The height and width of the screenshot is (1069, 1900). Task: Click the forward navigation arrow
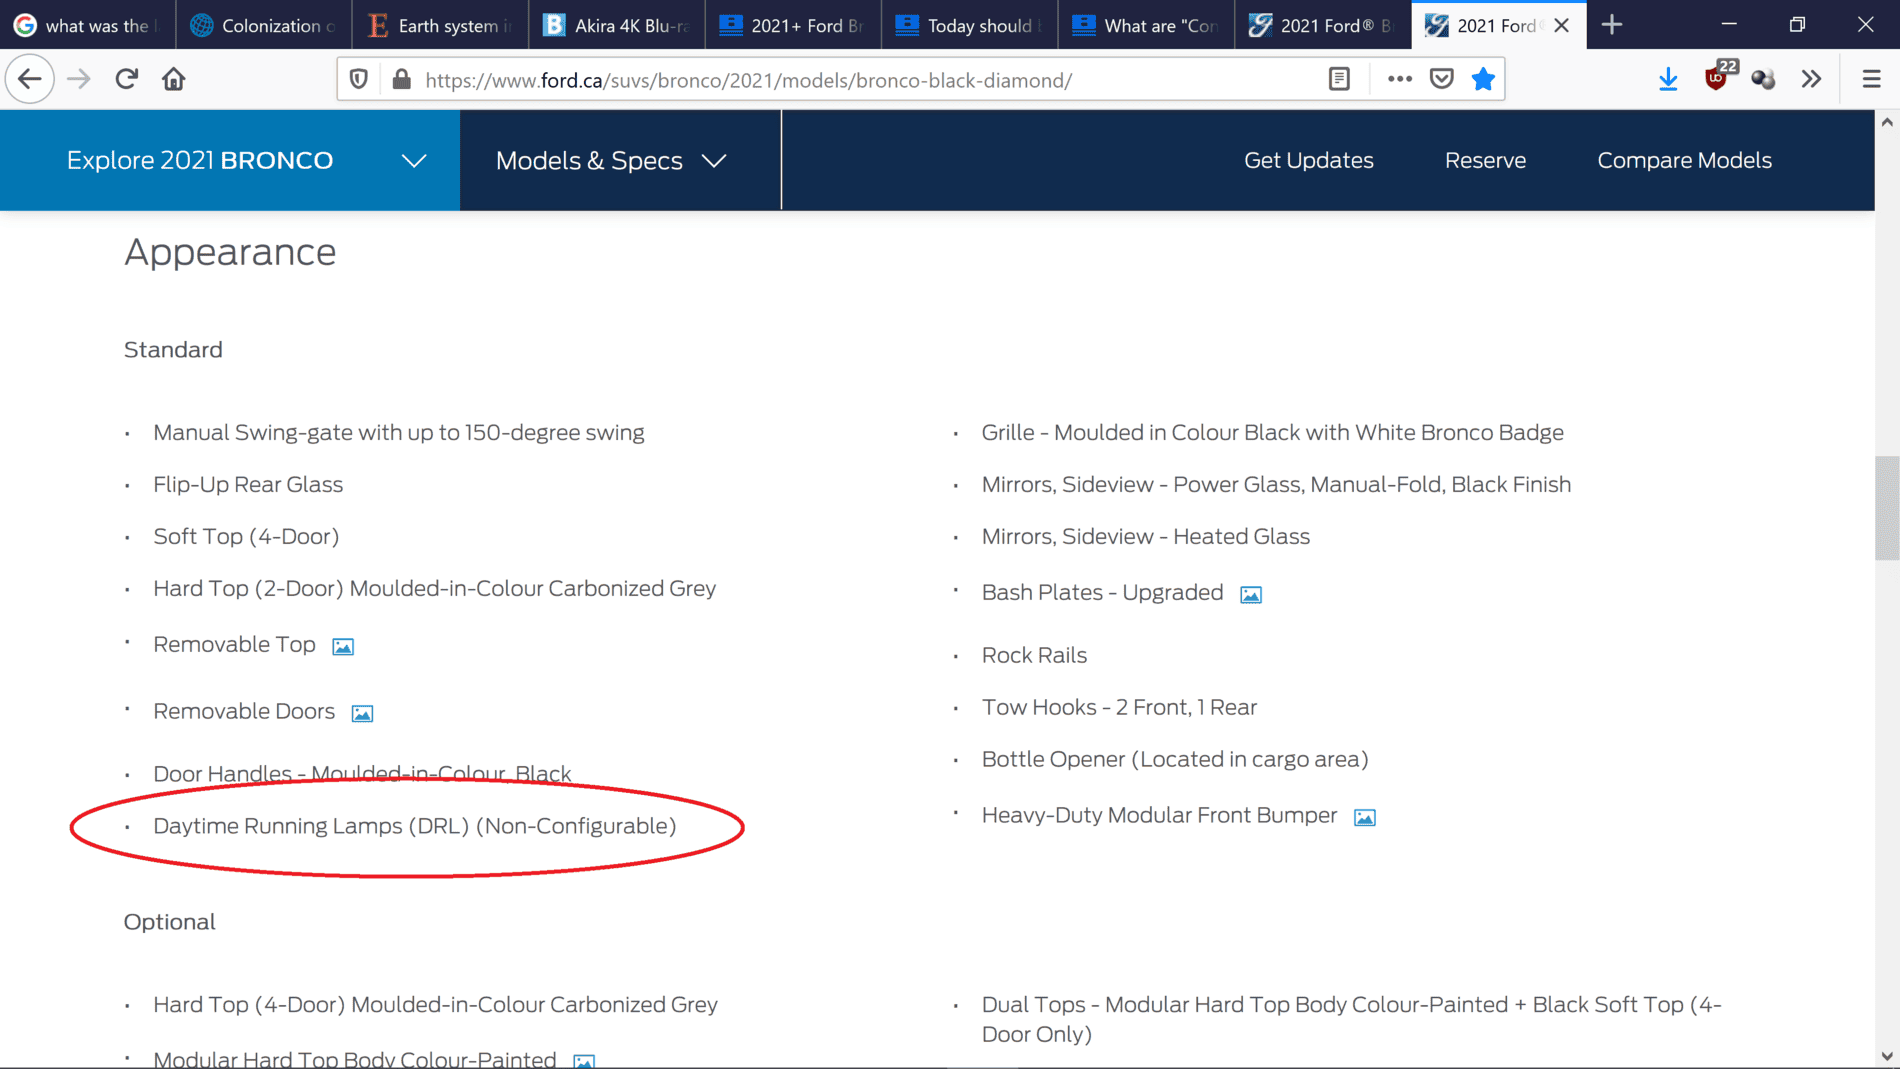pyautogui.click(x=79, y=79)
